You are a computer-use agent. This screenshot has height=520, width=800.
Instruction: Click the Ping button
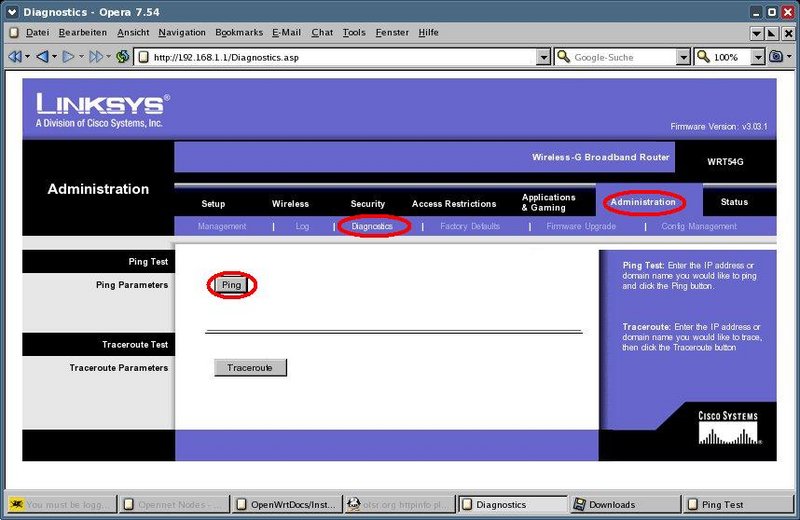(x=231, y=285)
